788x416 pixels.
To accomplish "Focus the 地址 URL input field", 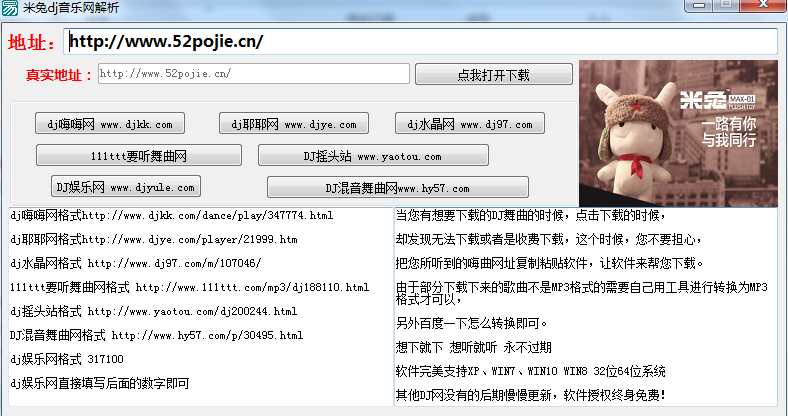I will pyautogui.click(x=421, y=42).
